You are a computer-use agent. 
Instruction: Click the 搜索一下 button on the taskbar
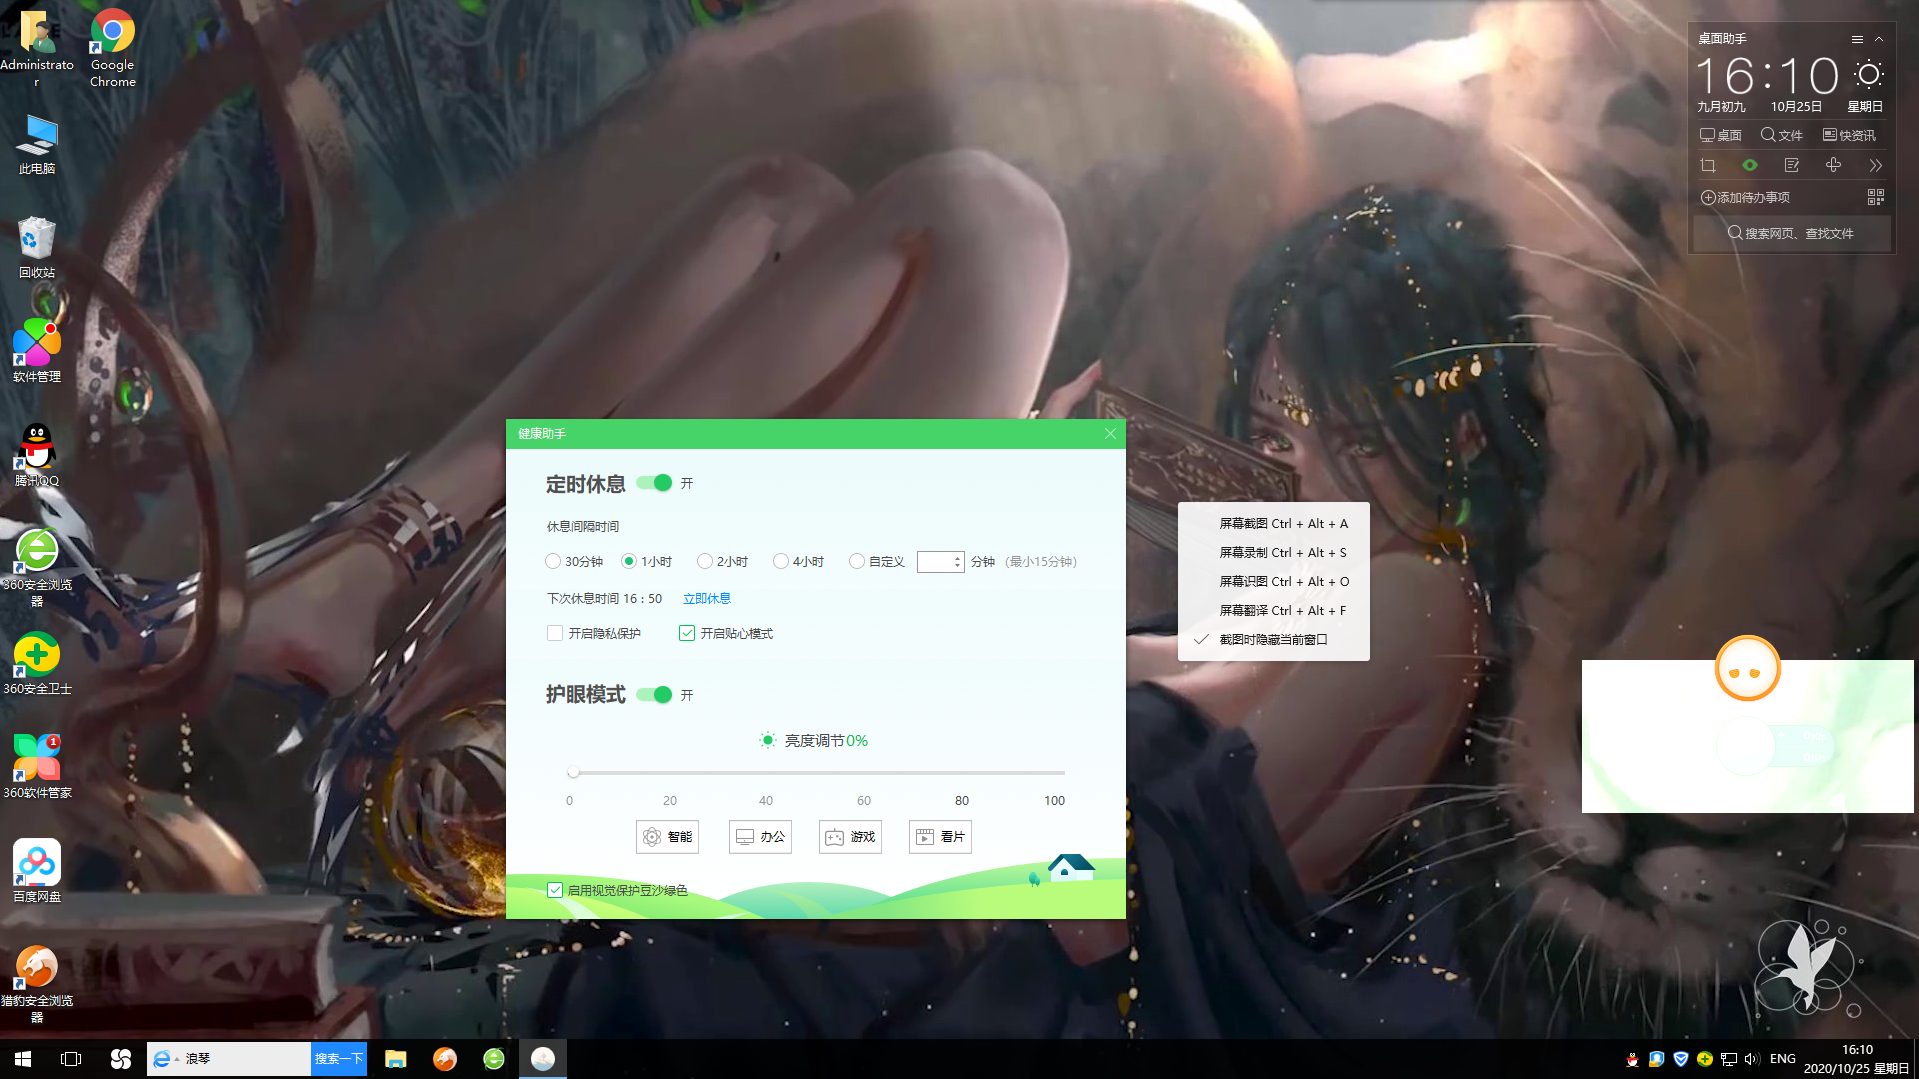[339, 1059]
